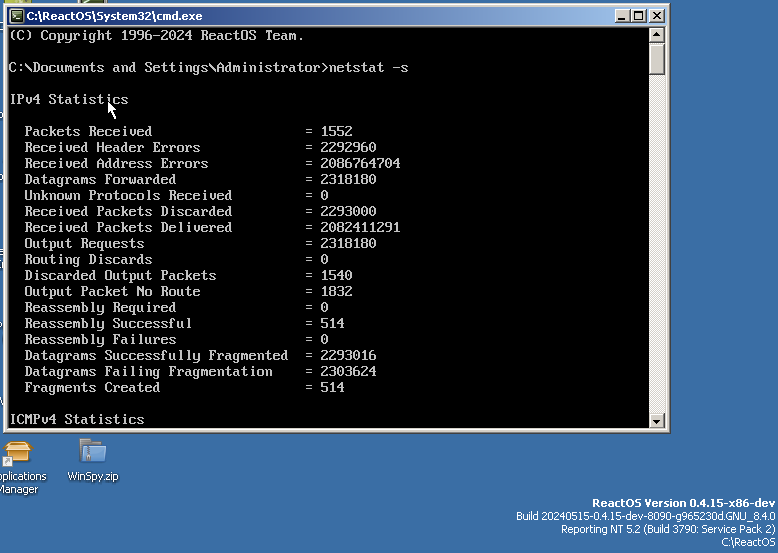The width and height of the screenshot is (778, 553).
Task: Click 'Datagrams Successfully Fragmented' label
Action: click(x=156, y=355)
